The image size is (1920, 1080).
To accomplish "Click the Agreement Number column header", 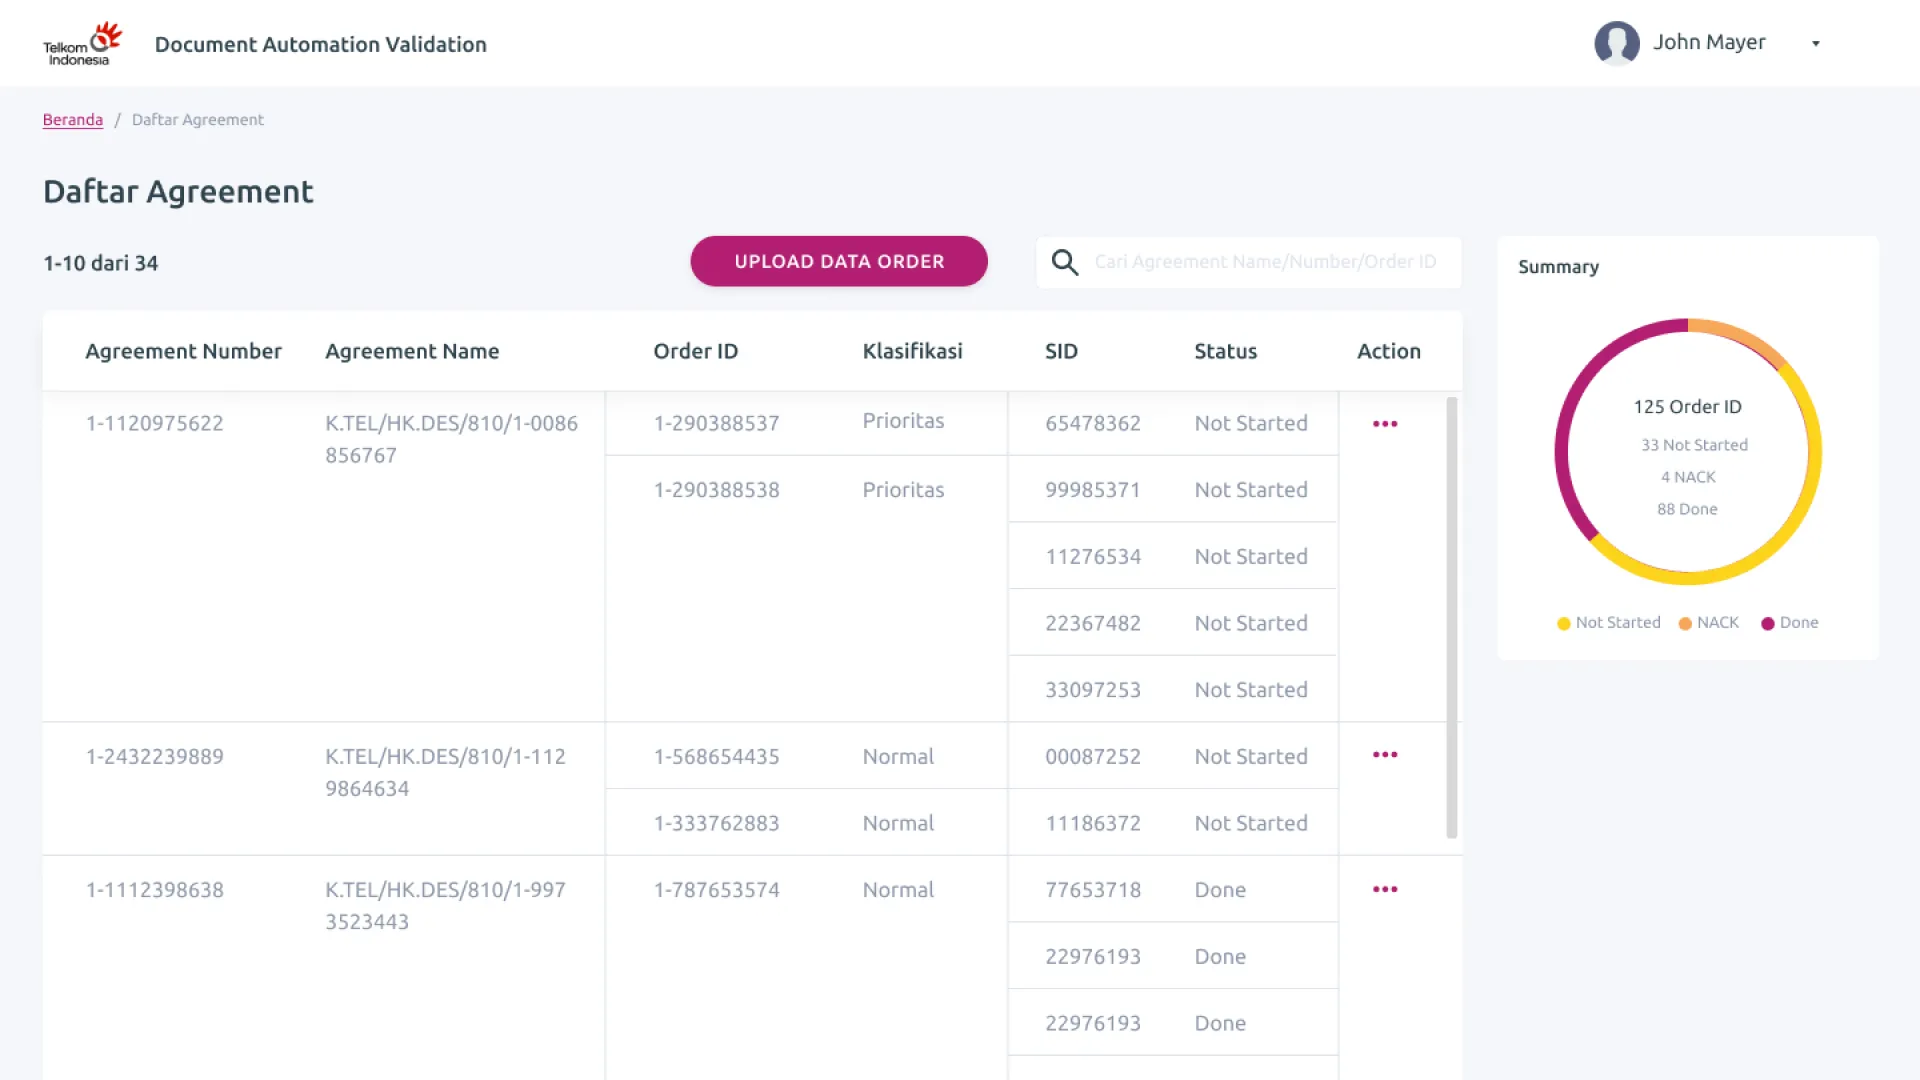I will point(183,351).
